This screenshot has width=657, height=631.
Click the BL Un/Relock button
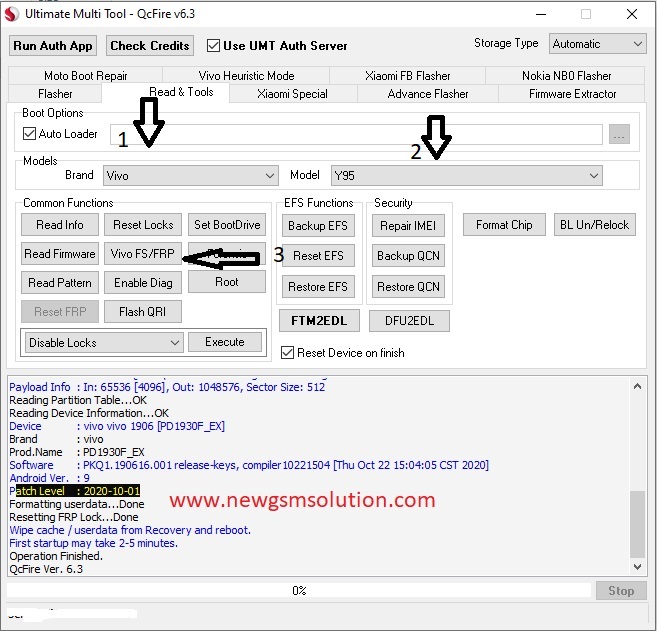(595, 225)
